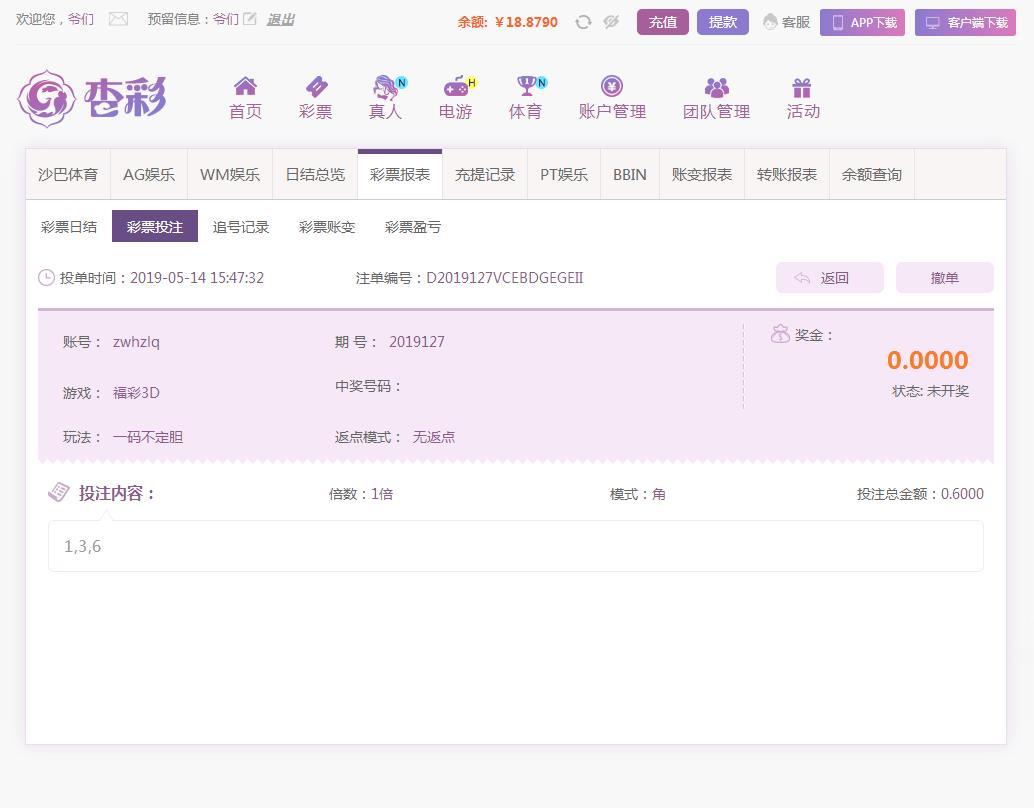Click the mail envelope icon

coord(118,19)
